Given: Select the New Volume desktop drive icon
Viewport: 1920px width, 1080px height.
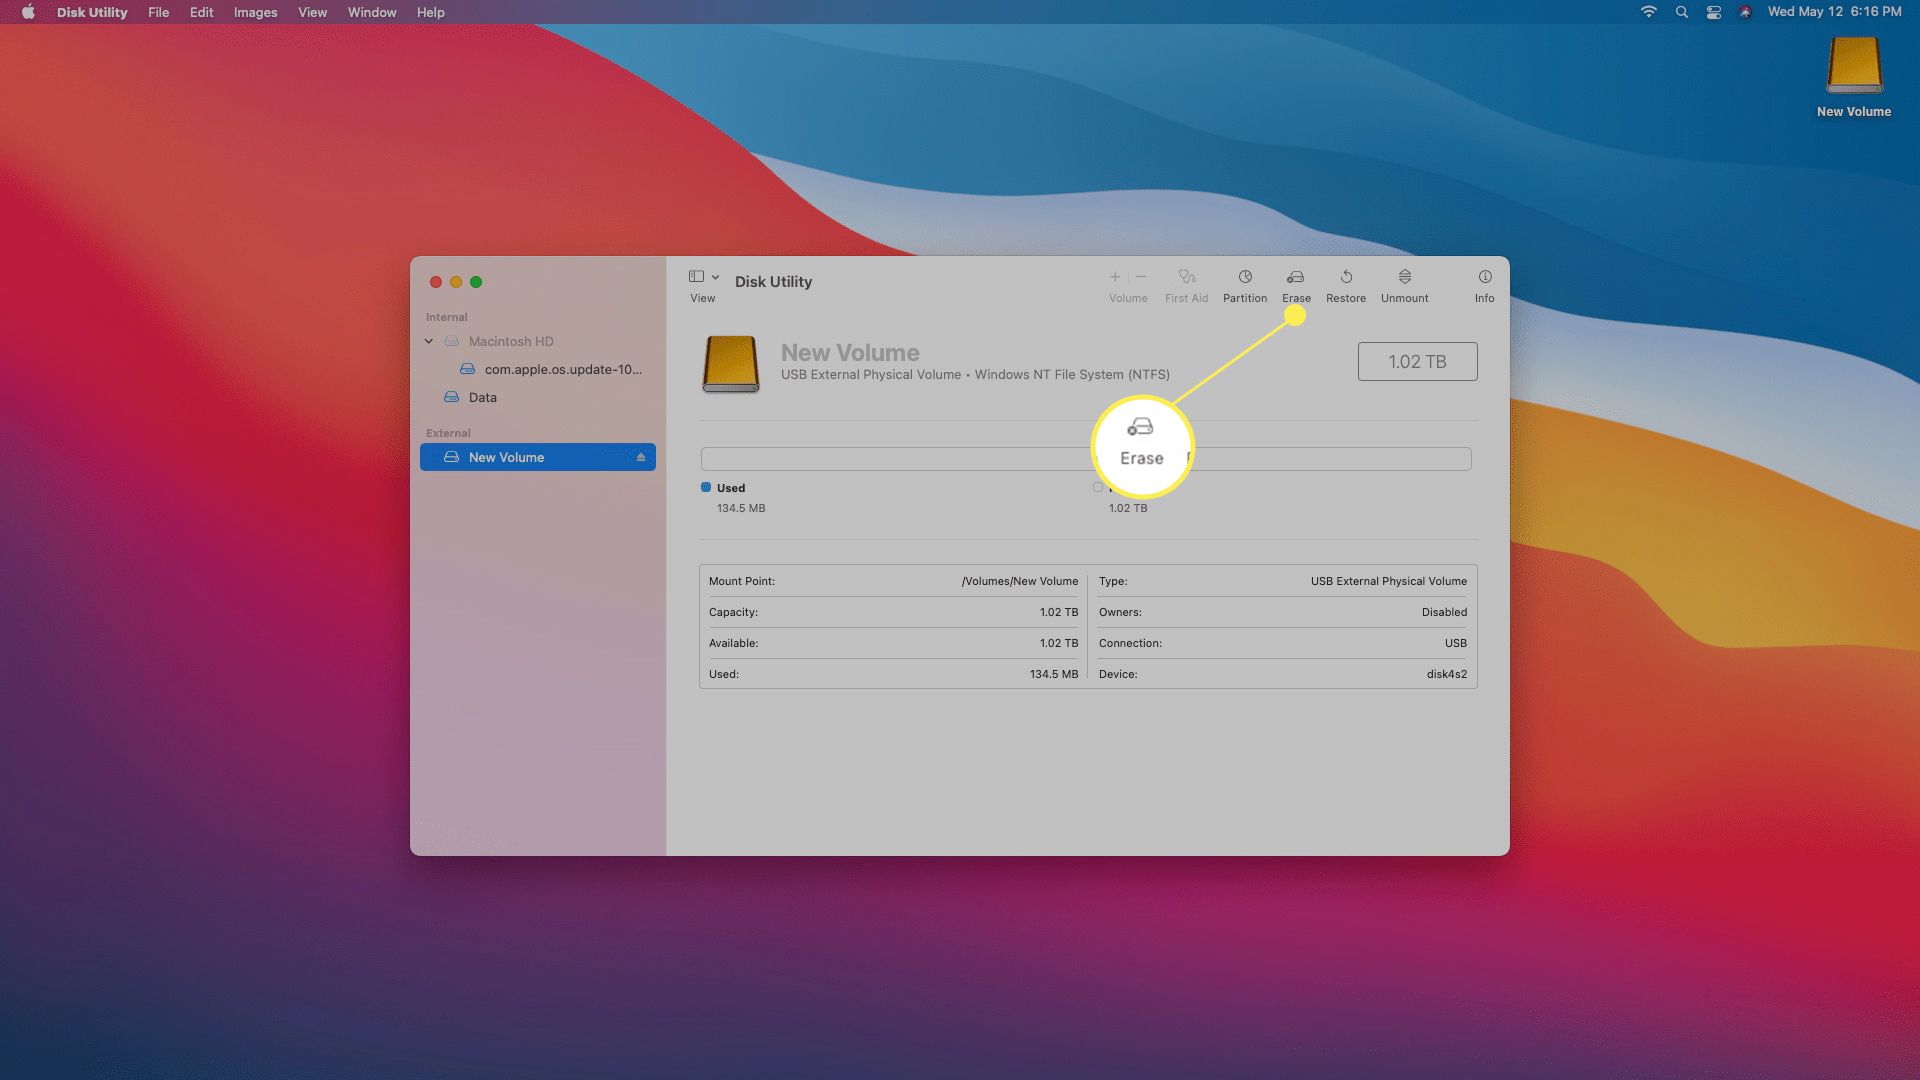Looking at the screenshot, I should [1854, 66].
